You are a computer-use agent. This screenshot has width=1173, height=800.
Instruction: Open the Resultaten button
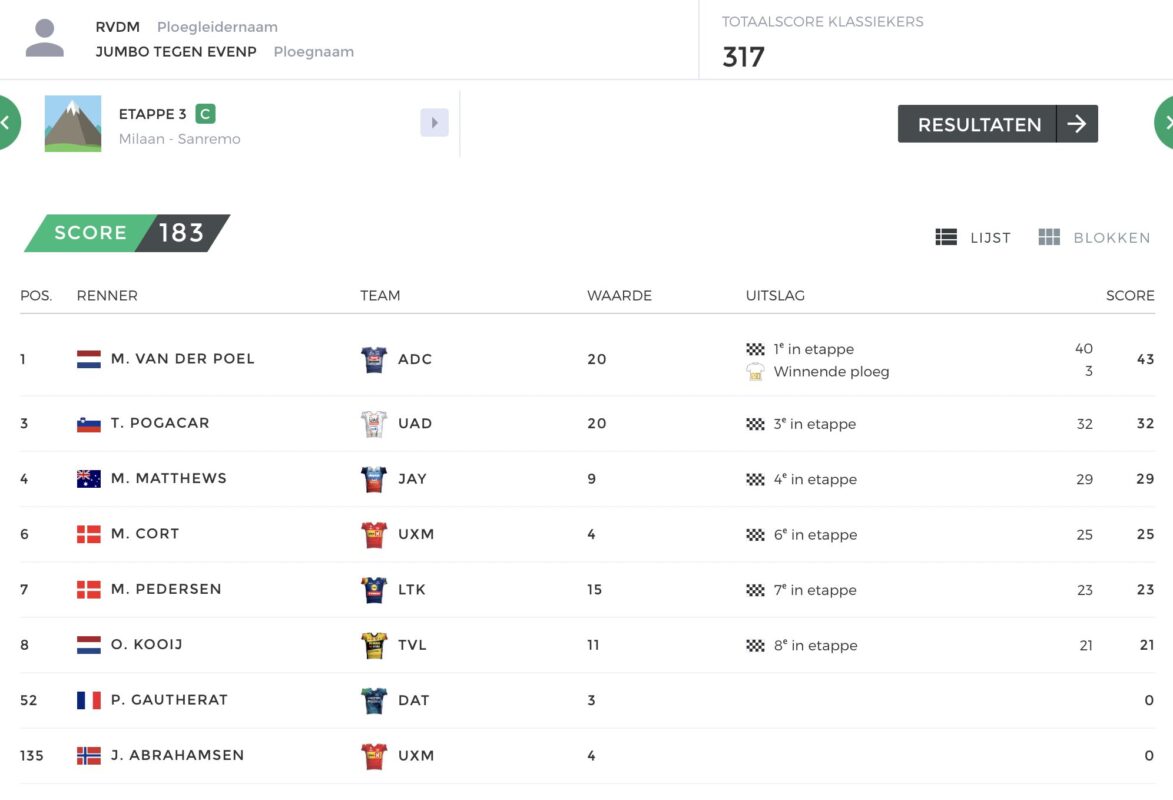pyautogui.click(x=997, y=124)
